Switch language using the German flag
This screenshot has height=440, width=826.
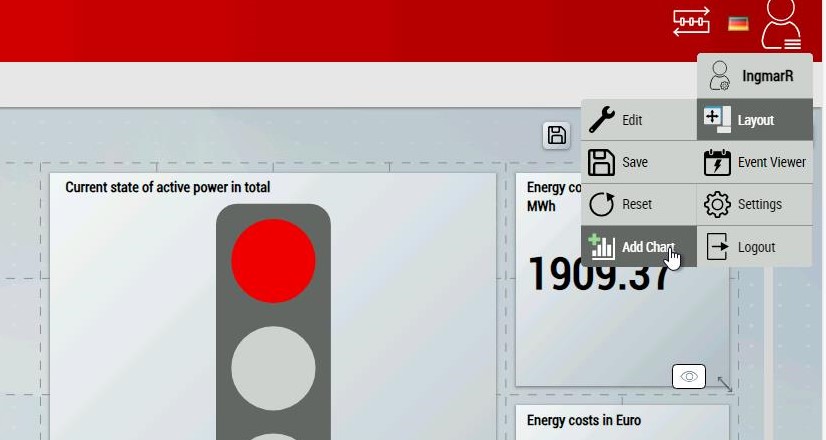coord(738,24)
